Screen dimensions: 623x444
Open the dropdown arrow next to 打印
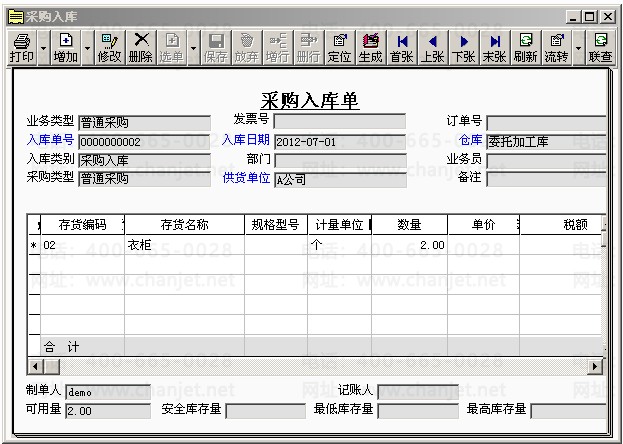click(x=43, y=48)
